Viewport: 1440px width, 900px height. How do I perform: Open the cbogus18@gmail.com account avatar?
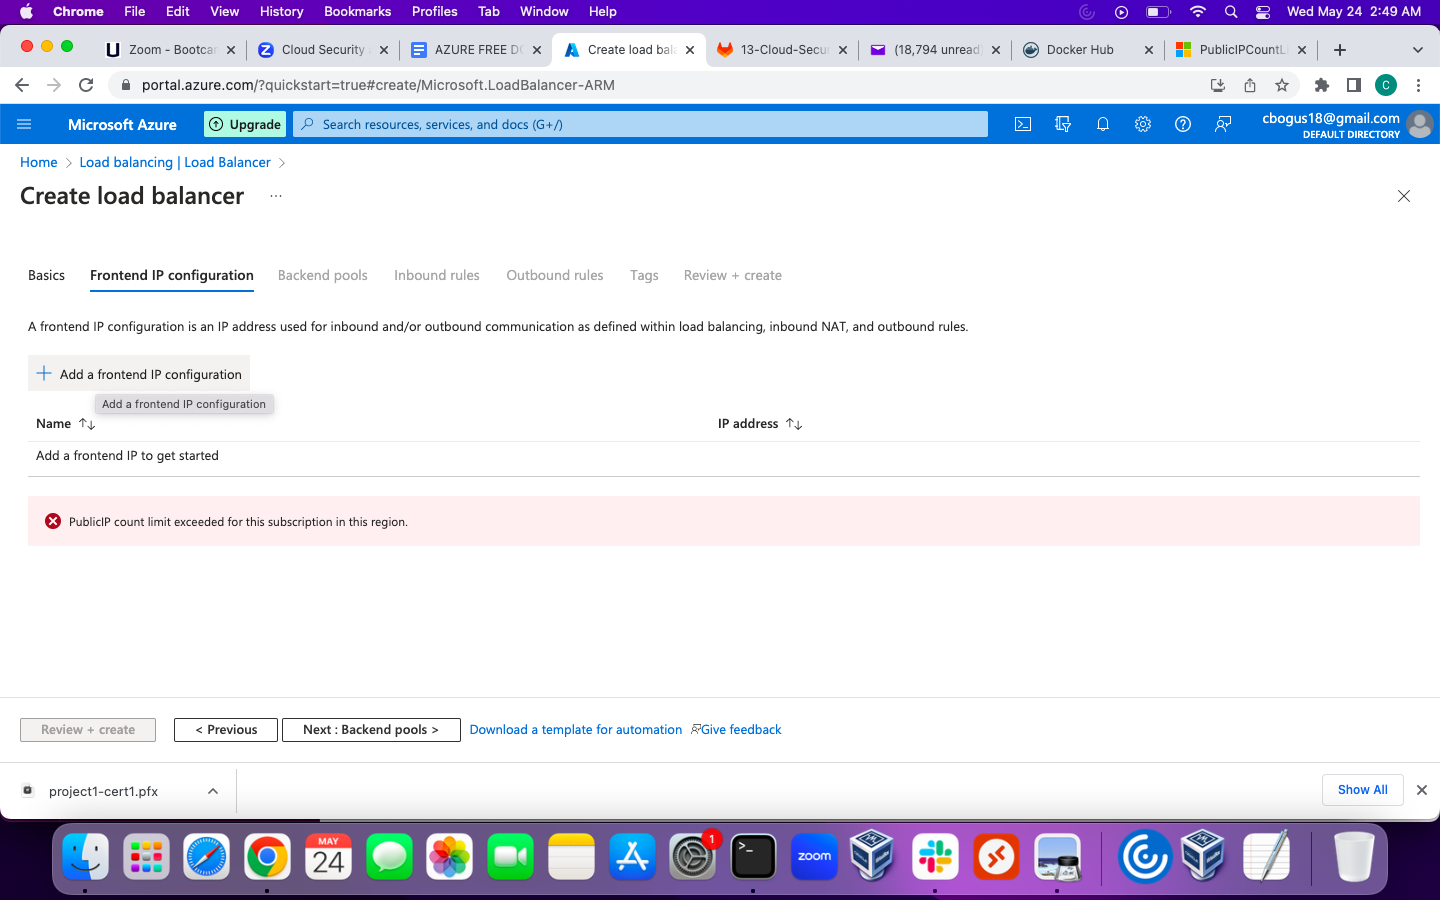(1419, 124)
